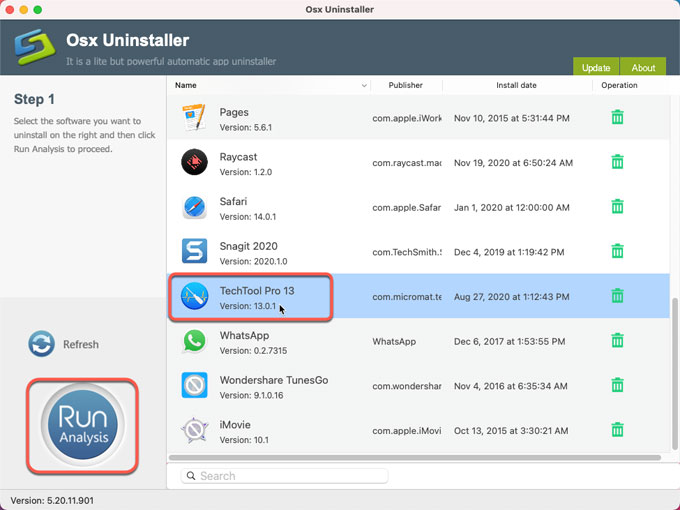
Task: Select the Safari name text
Action: pos(233,201)
